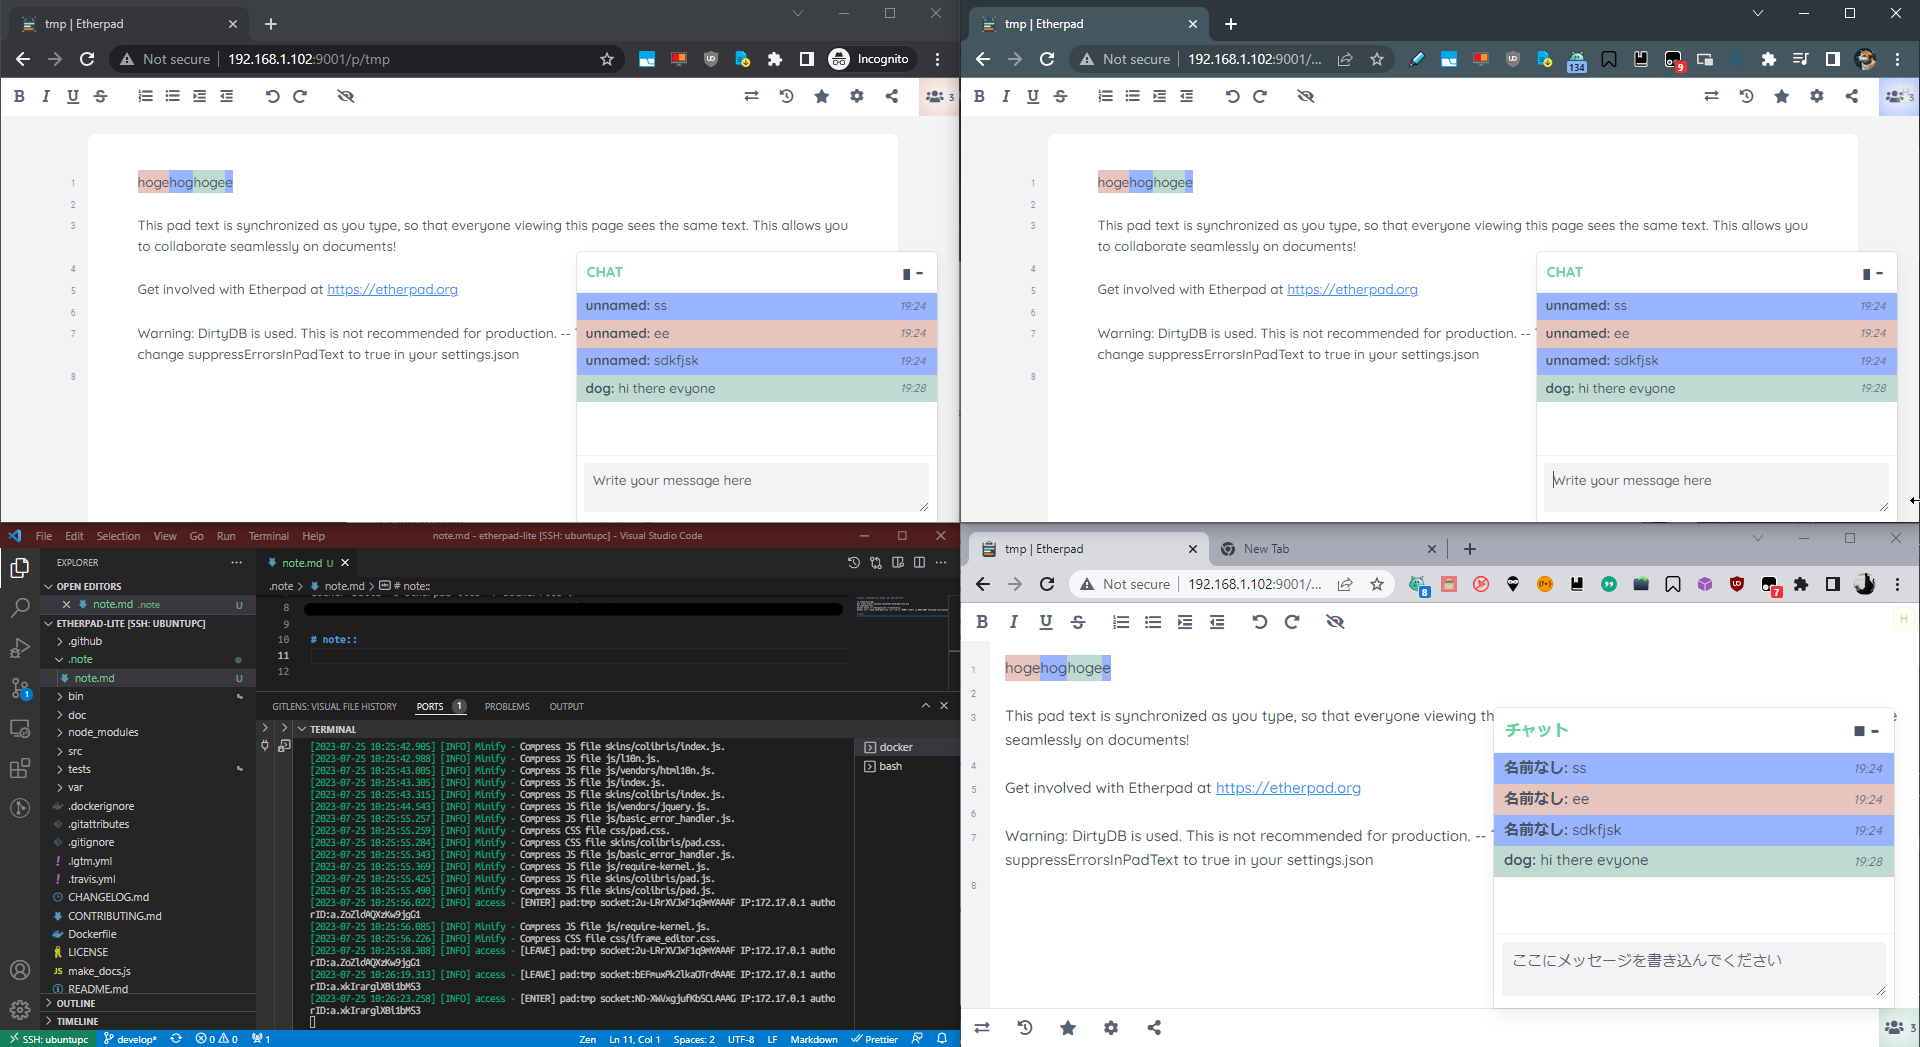The height and width of the screenshot is (1047, 1920).
Task: Toggle clear authorship colors
Action: click(346, 96)
